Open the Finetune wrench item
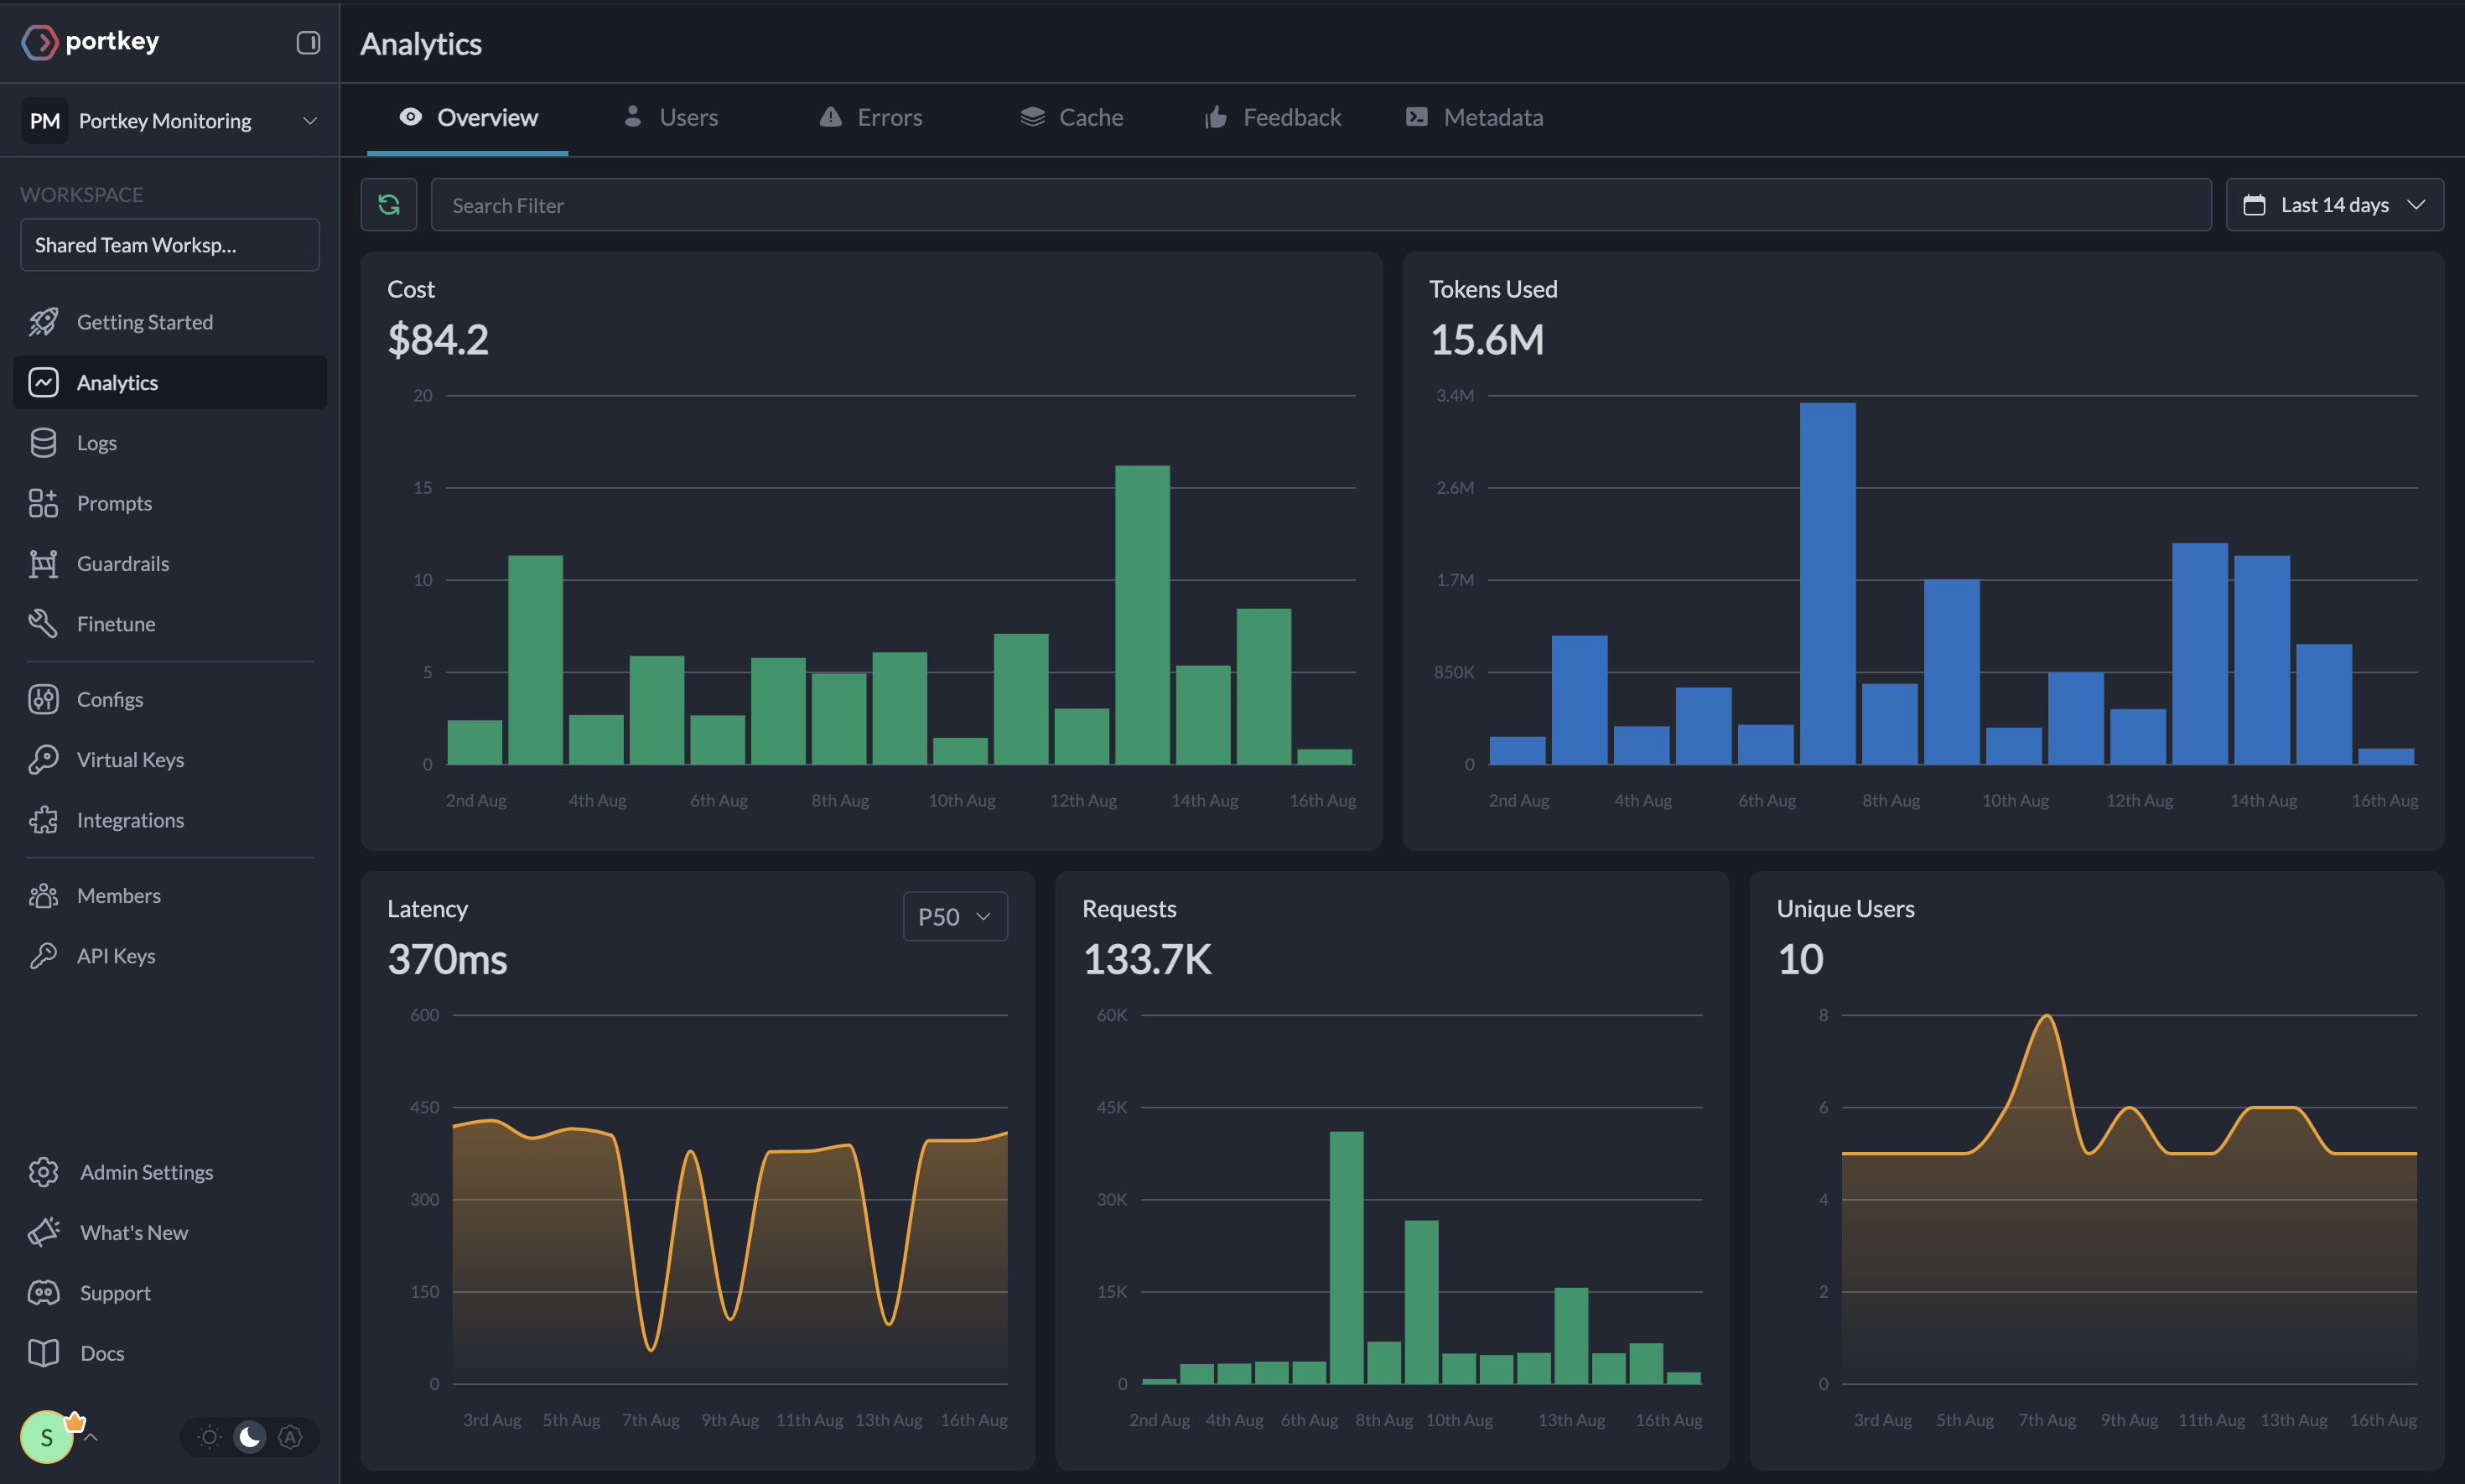 coord(115,623)
